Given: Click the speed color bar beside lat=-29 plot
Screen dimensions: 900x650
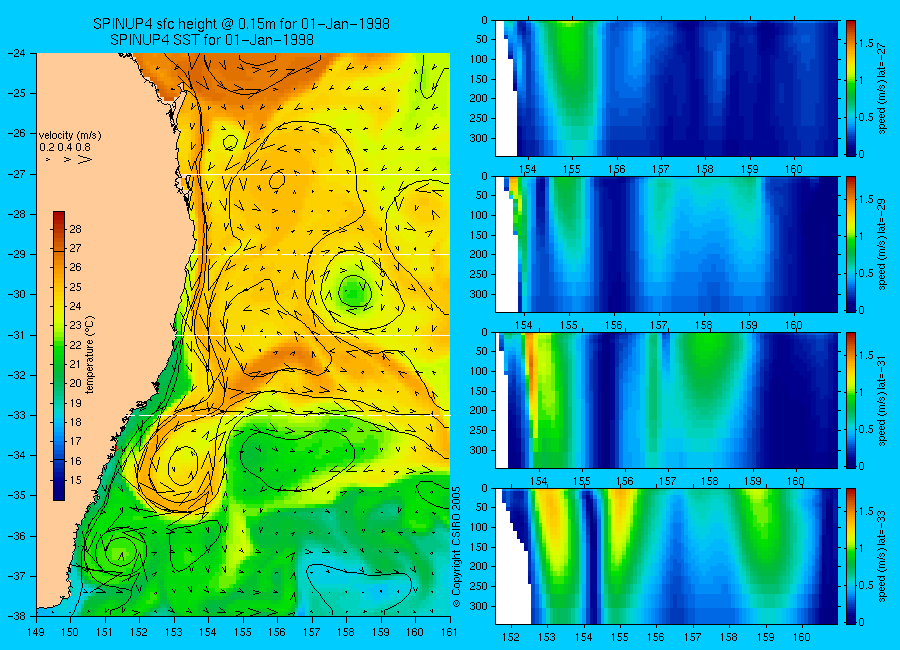Looking at the screenshot, I should 851,244.
